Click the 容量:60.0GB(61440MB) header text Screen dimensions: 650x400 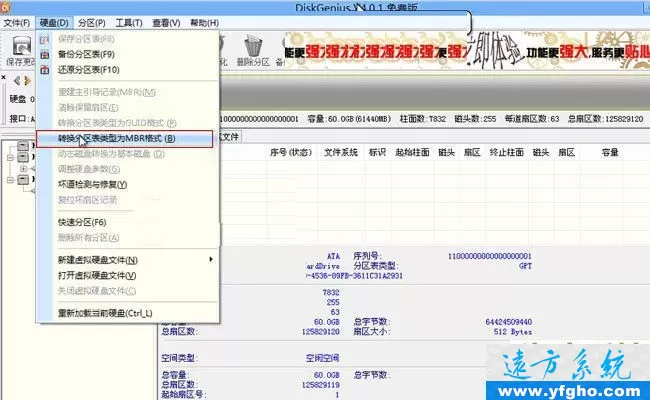click(349, 119)
